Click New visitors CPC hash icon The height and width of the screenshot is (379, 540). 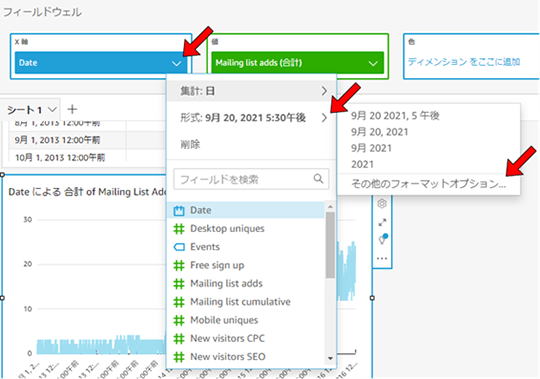(x=179, y=339)
